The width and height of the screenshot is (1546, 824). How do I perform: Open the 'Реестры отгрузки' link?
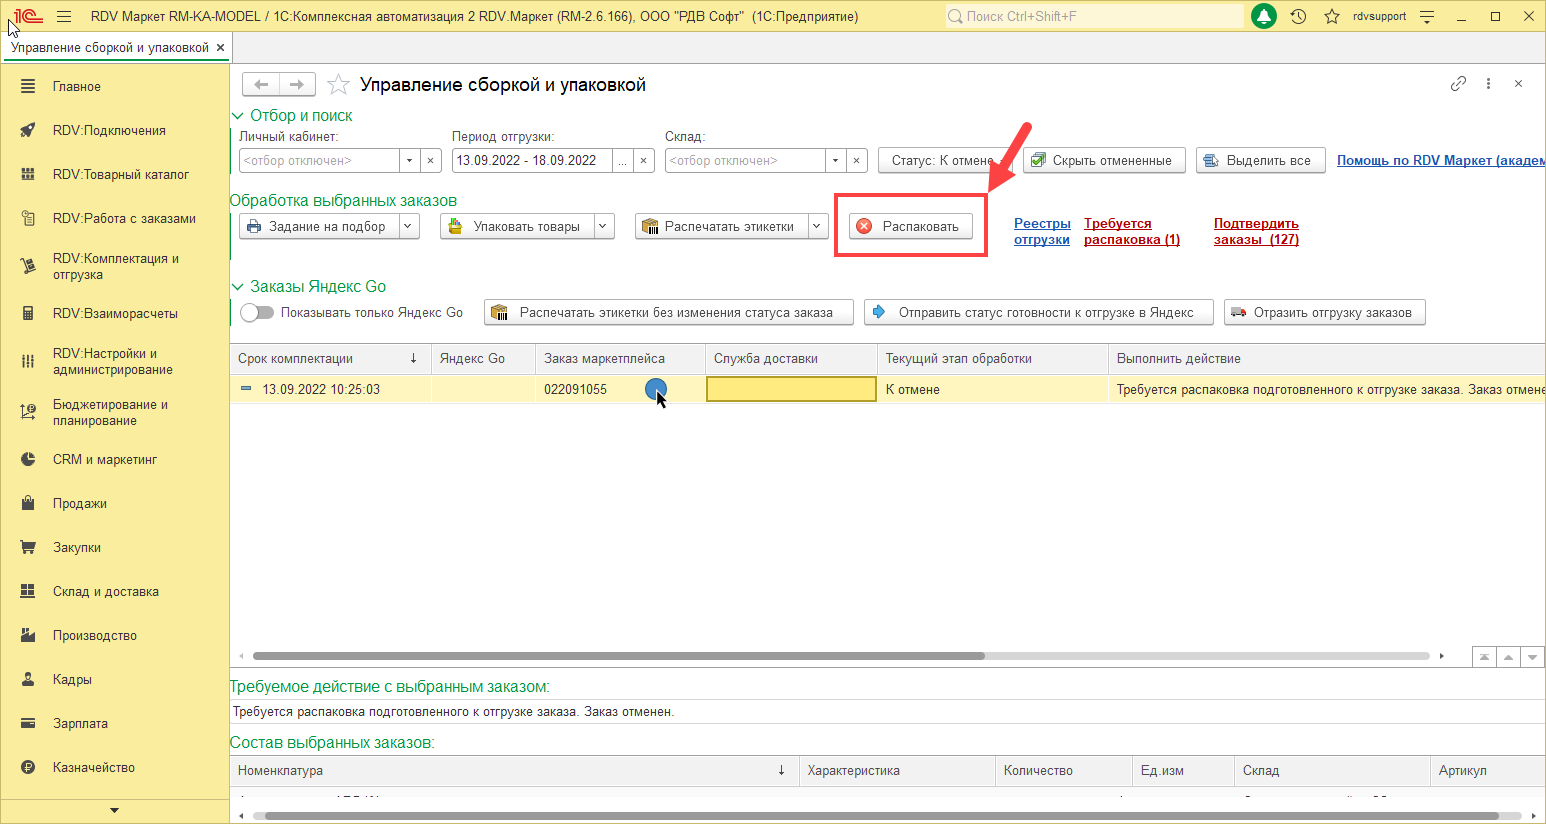(1042, 231)
